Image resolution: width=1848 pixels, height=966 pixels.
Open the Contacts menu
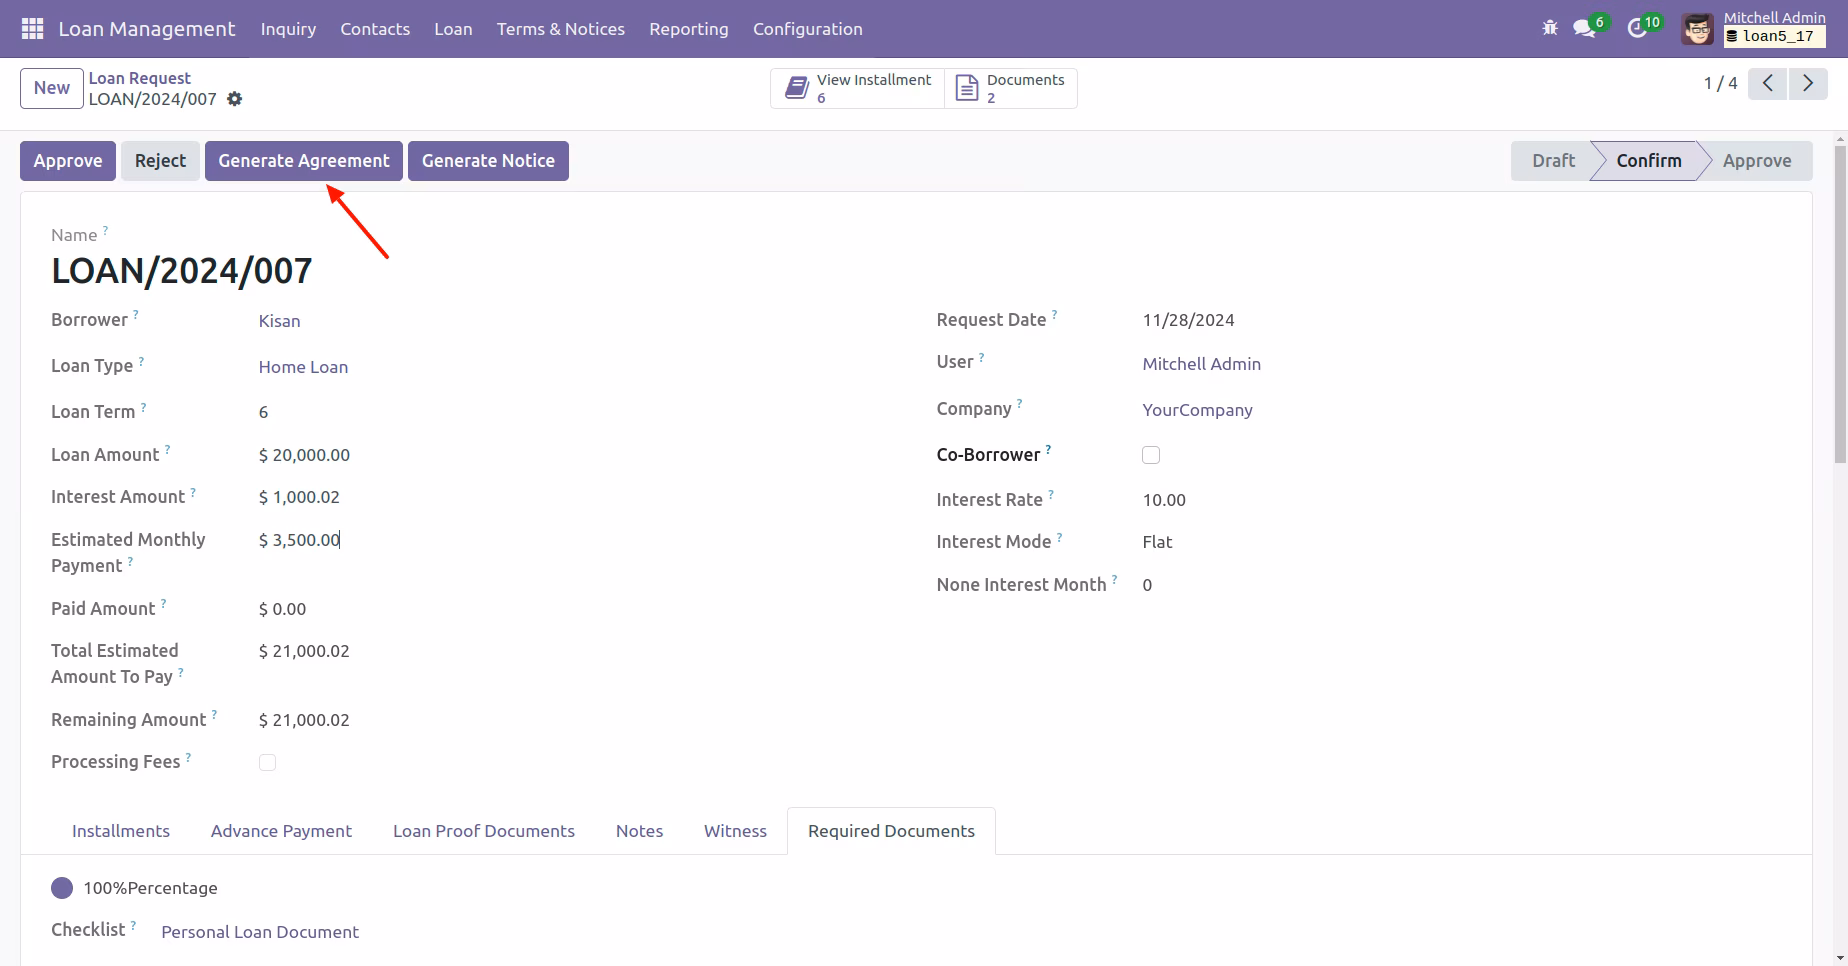375,29
